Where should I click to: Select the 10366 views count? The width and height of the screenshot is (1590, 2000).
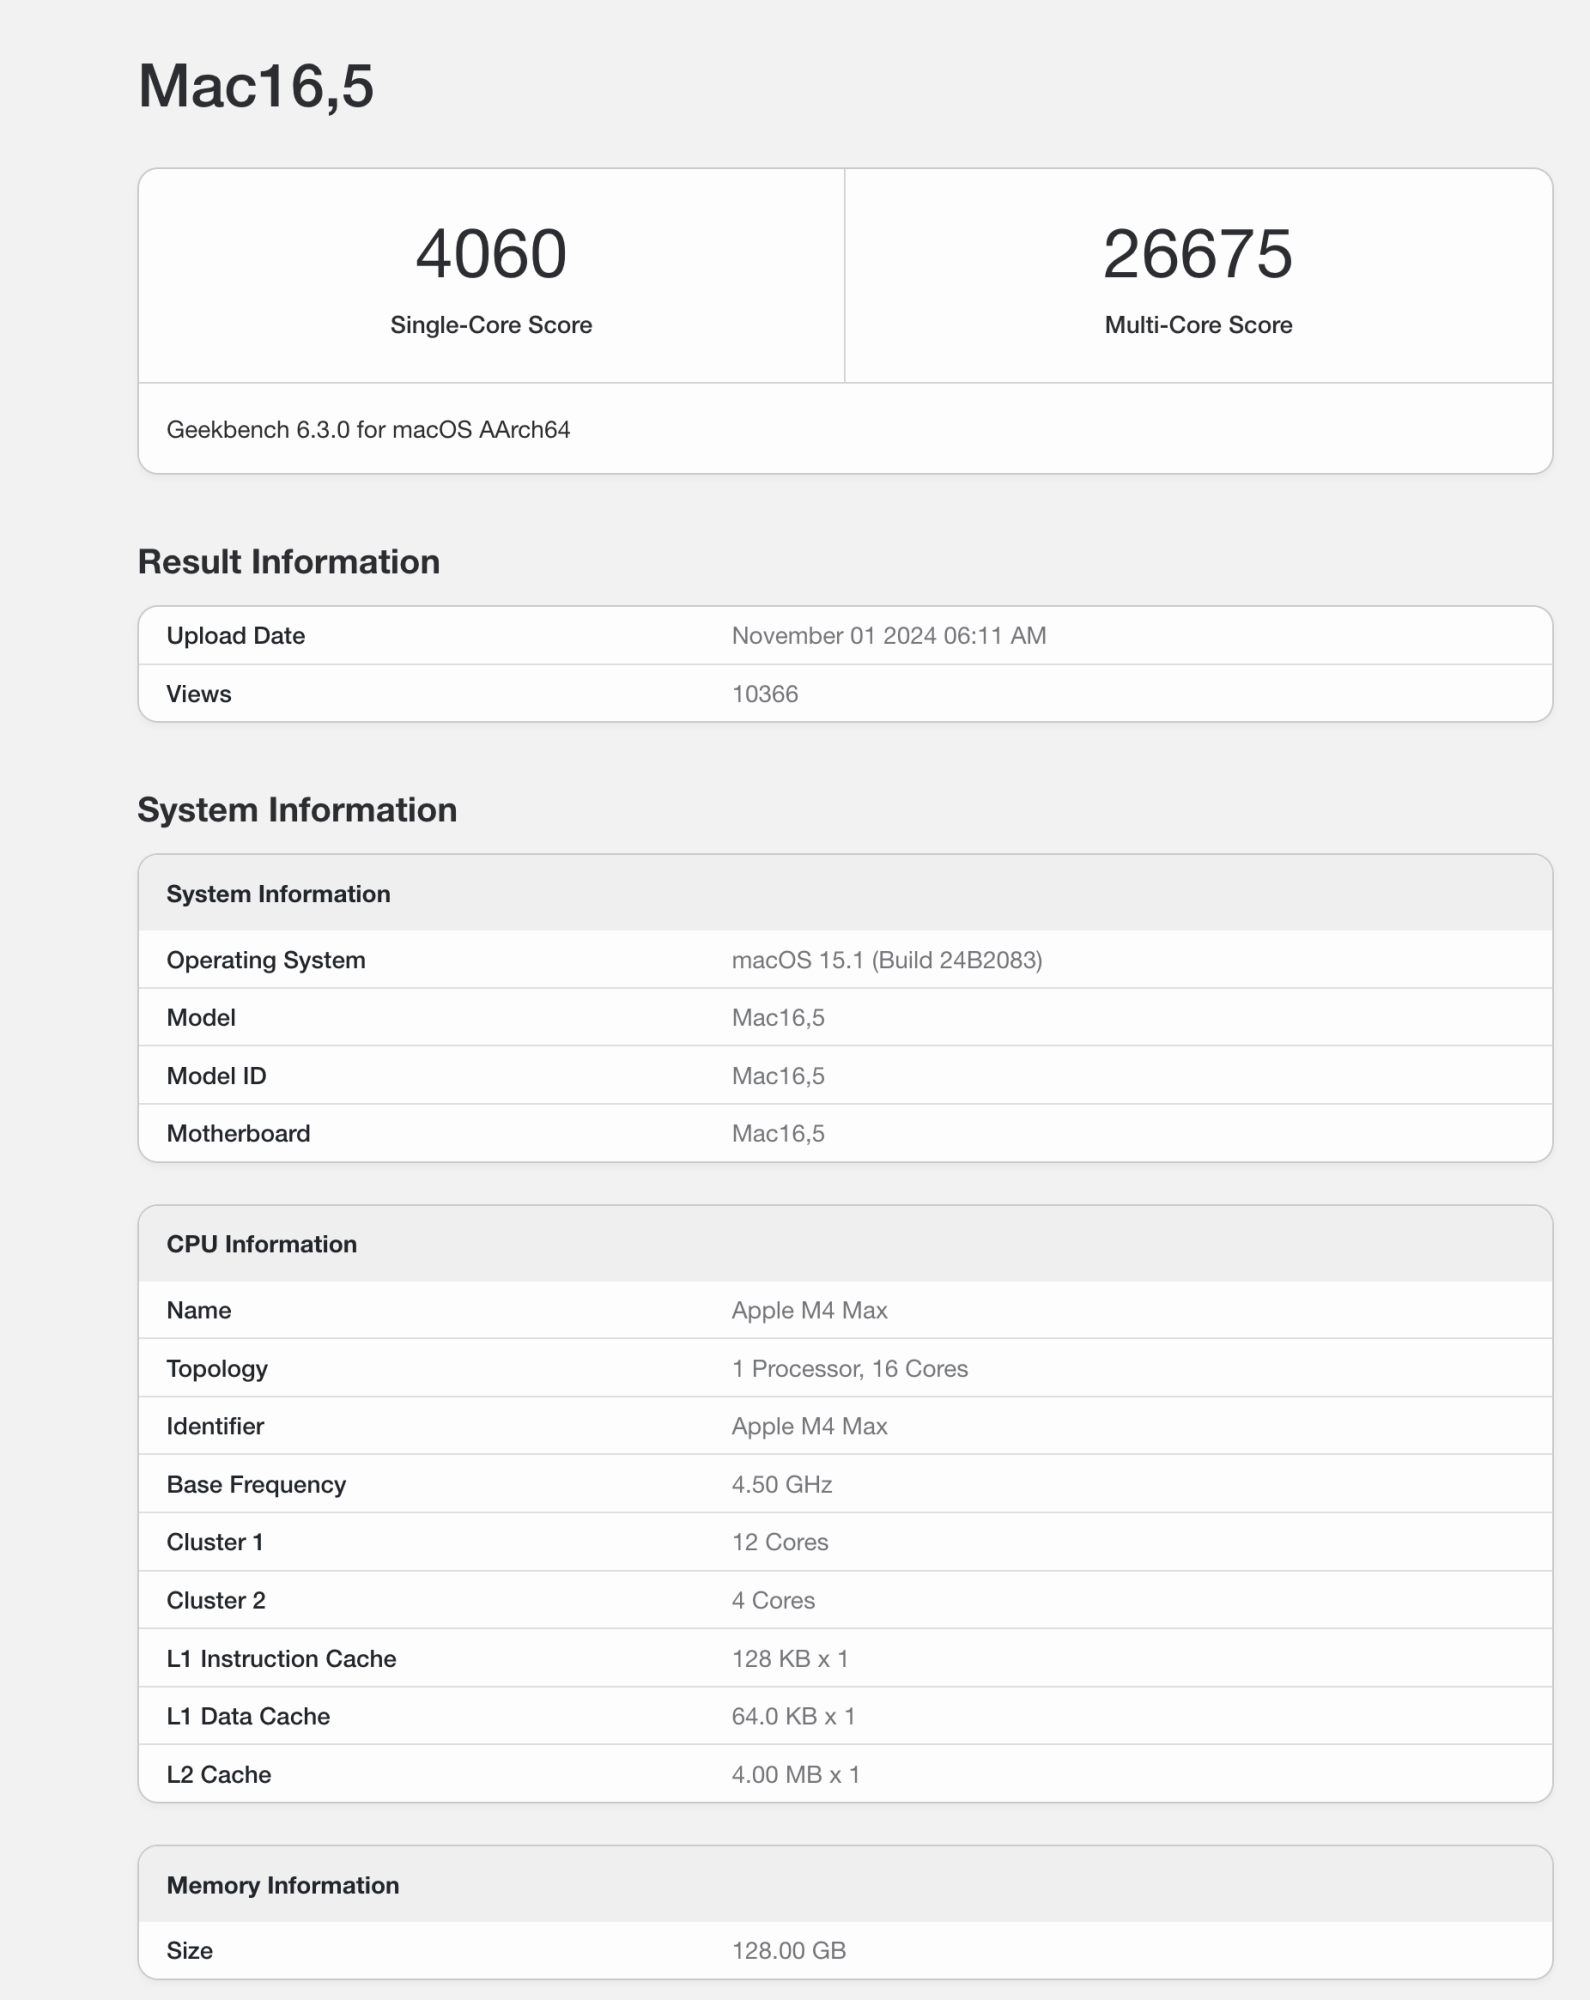pyautogui.click(x=765, y=694)
